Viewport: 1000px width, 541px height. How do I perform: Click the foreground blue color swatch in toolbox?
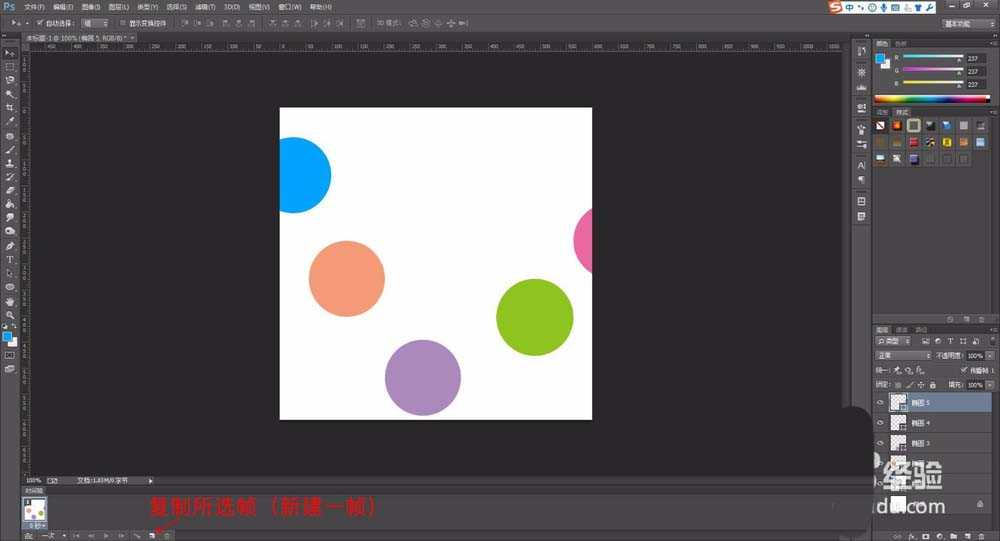coord(8,337)
